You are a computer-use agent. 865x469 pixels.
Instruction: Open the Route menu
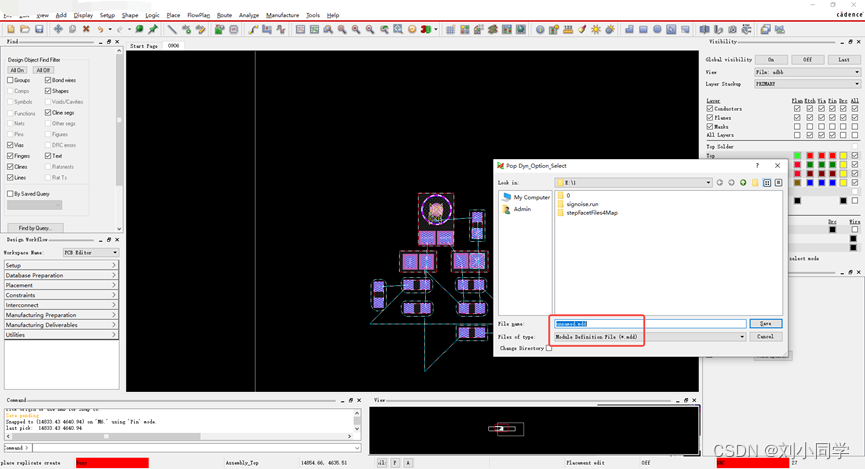tap(224, 15)
